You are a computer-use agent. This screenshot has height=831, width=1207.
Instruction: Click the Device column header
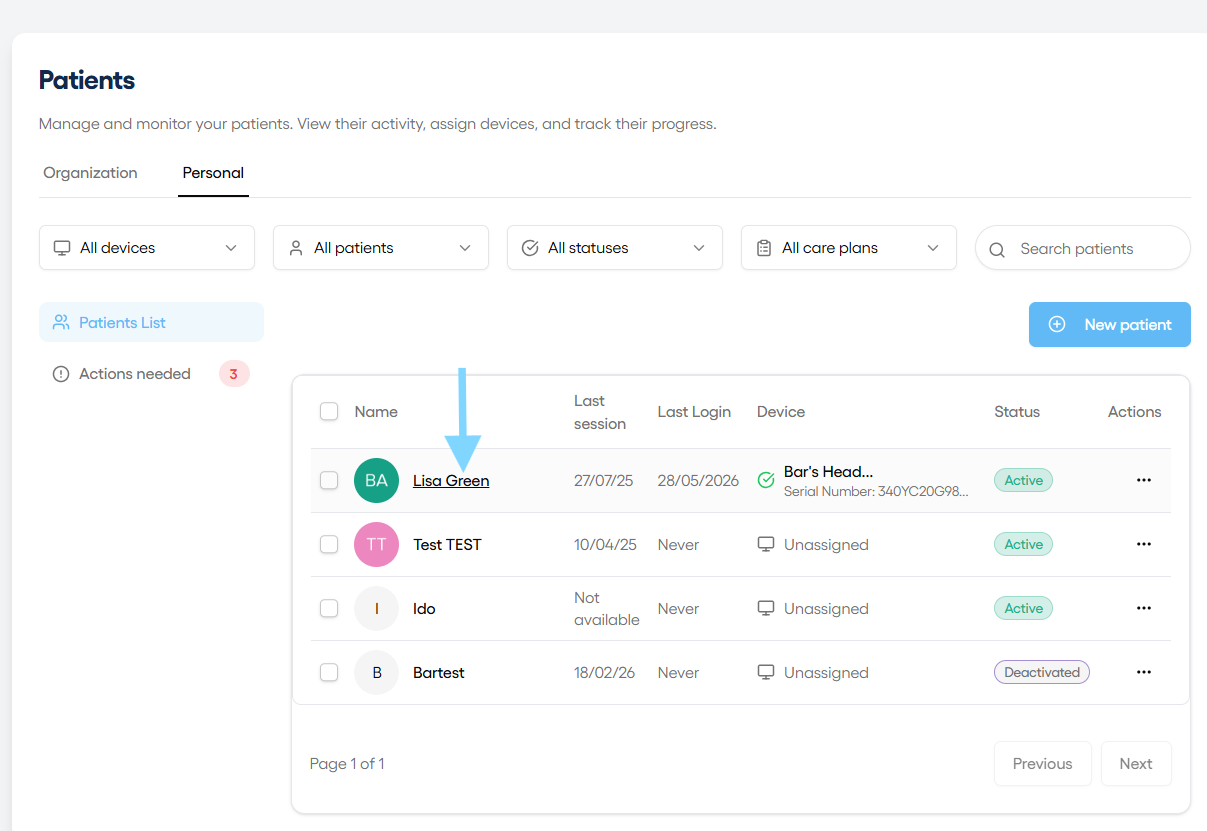(x=781, y=411)
